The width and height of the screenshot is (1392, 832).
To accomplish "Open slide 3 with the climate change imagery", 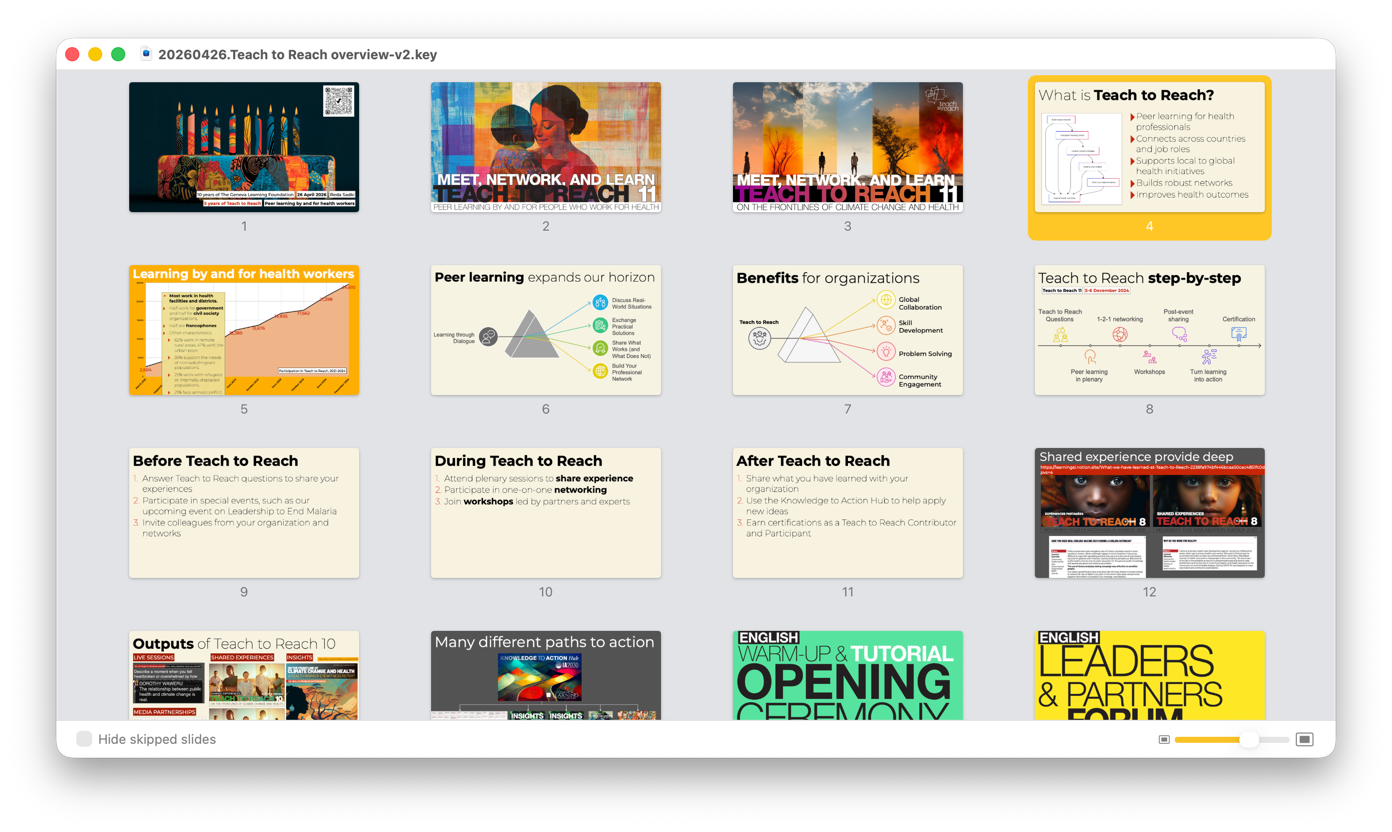I will [848, 147].
